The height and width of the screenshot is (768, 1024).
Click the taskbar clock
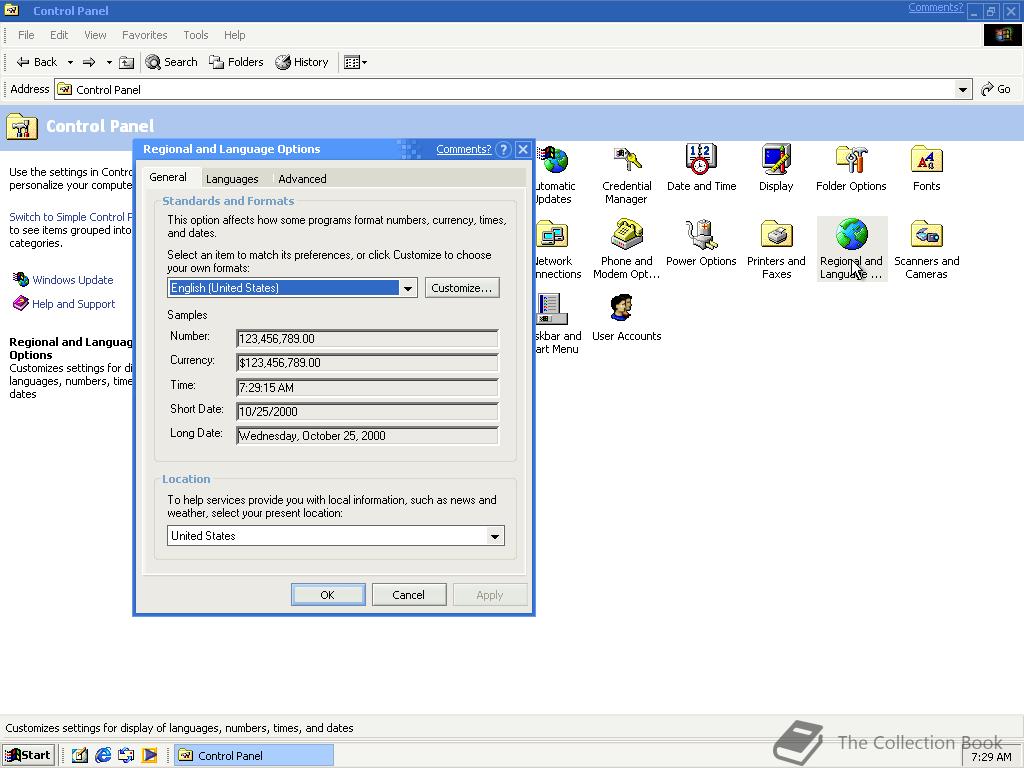coord(991,757)
